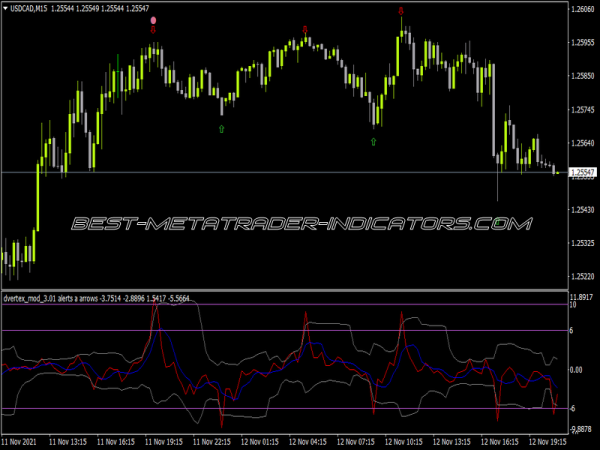This screenshot has height=450, width=600.
Task: Click the indicator -6 level label
Action: (572, 409)
